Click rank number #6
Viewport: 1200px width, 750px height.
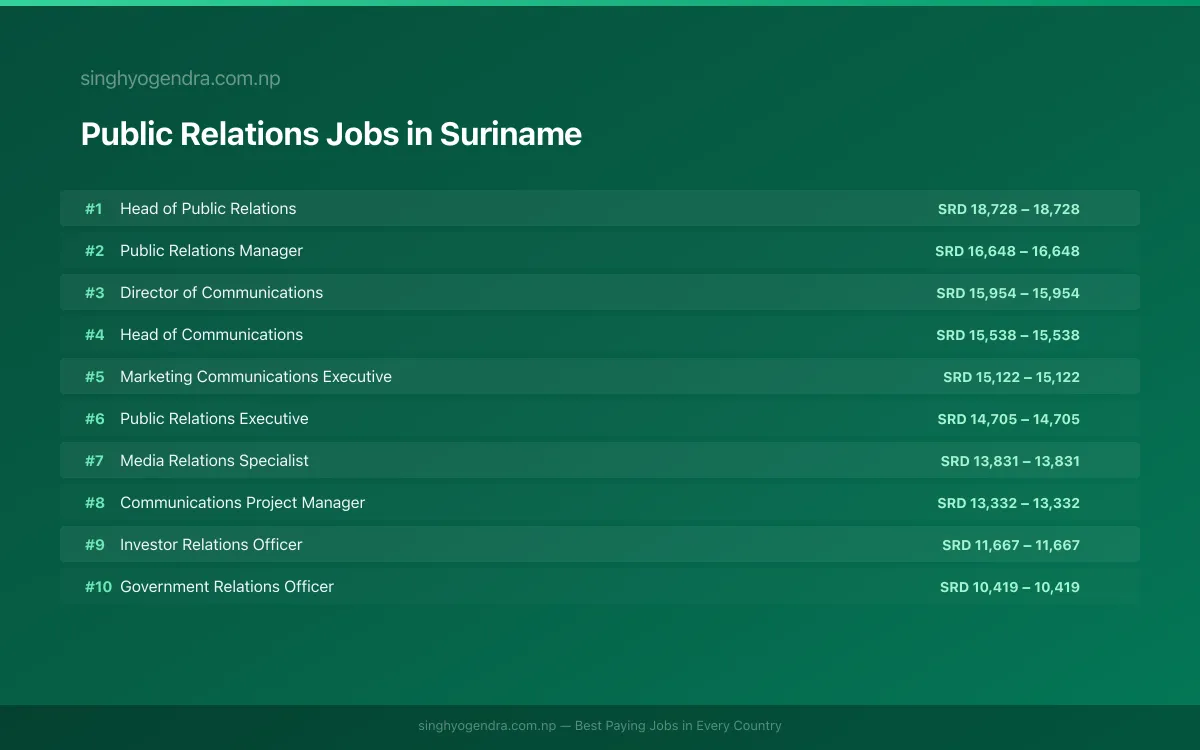[x=94, y=419]
